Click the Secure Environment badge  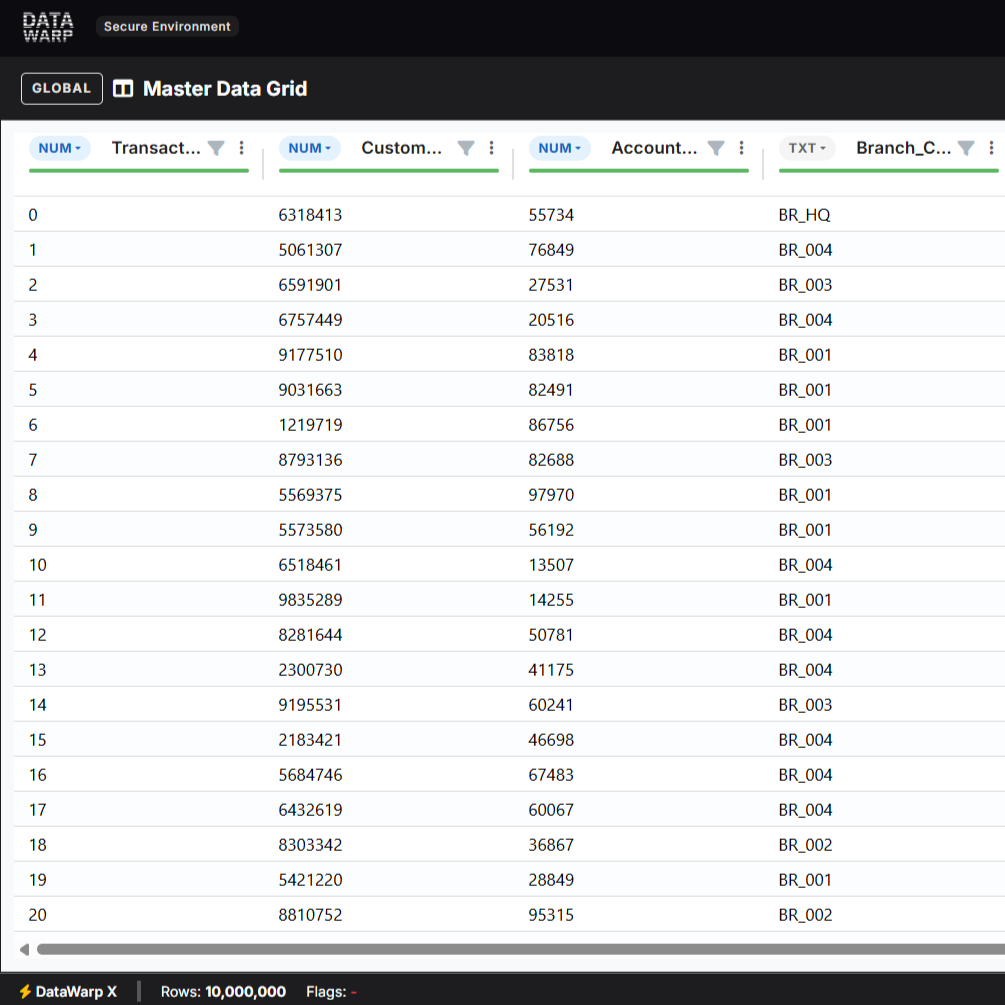[x=167, y=27]
